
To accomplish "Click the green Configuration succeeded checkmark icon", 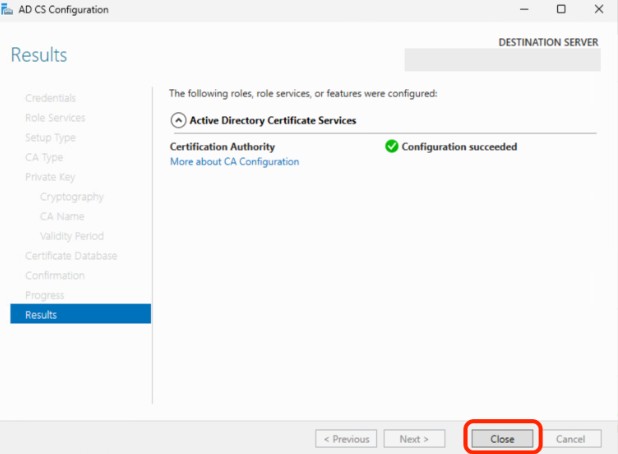I will coord(391,146).
